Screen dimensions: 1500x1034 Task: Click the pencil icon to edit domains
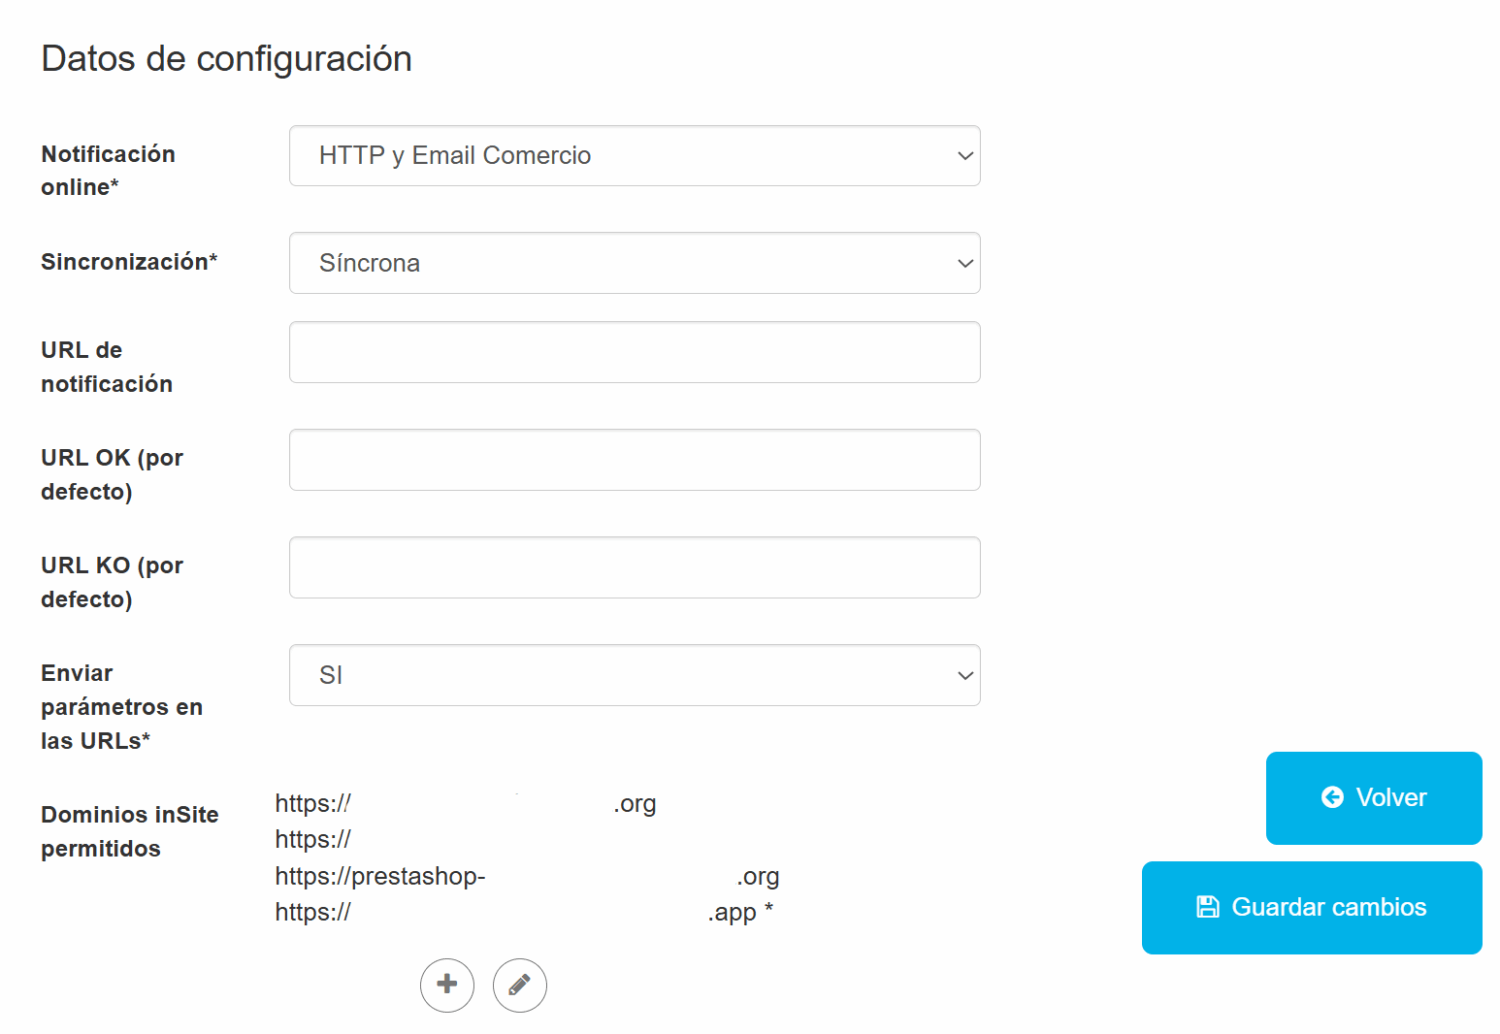[x=519, y=985]
